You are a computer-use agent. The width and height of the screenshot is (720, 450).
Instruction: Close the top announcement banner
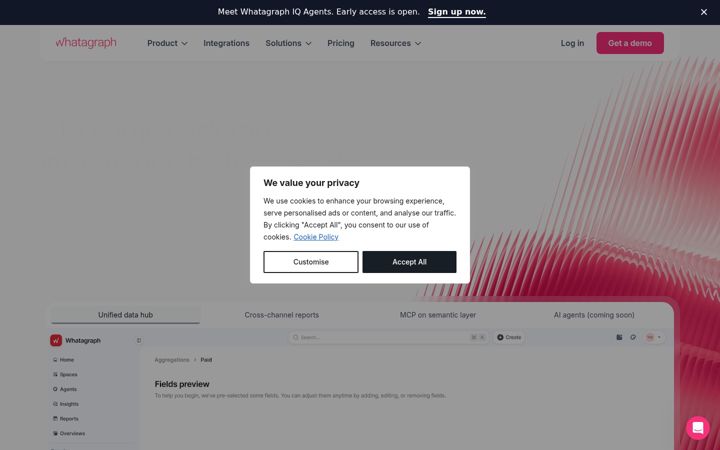[x=703, y=12]
